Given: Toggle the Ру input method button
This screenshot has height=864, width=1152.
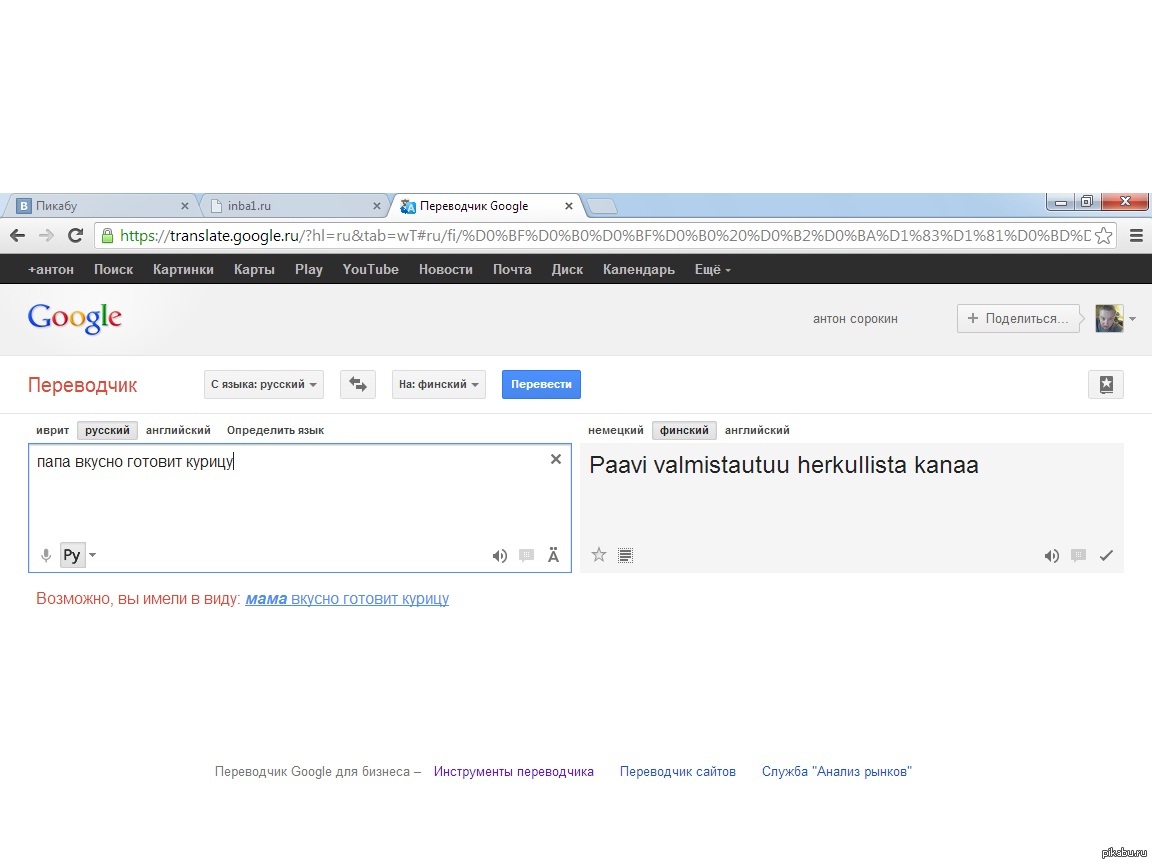Looking at the screenshot, I should tap(72, 555).
